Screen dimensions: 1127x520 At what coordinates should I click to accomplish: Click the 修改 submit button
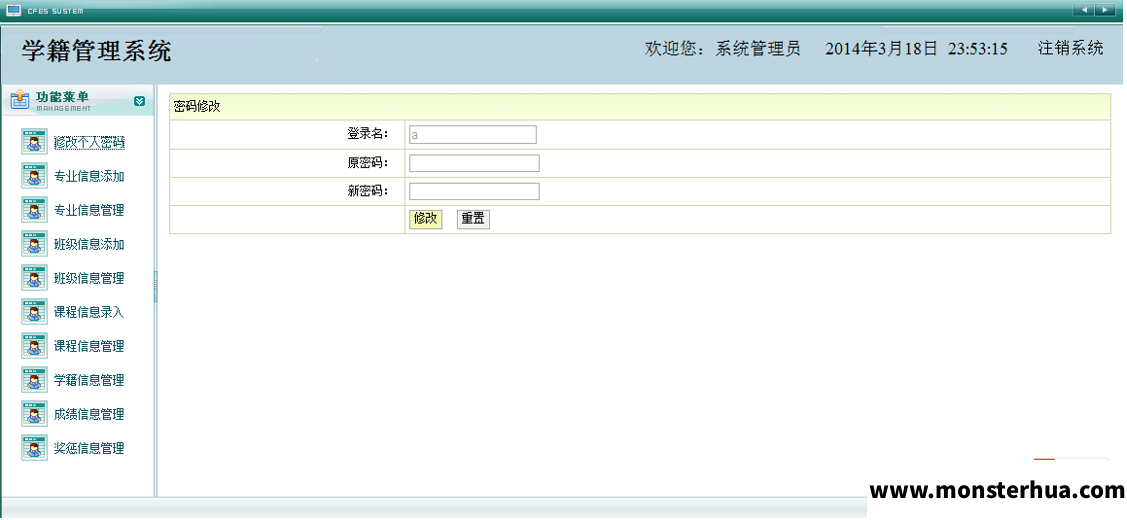426,219
